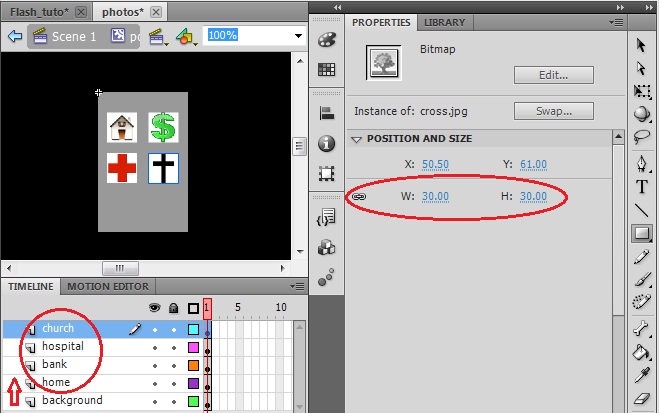Click the back arrow in edit bar
659x413 pixels.
pos(15,36)
